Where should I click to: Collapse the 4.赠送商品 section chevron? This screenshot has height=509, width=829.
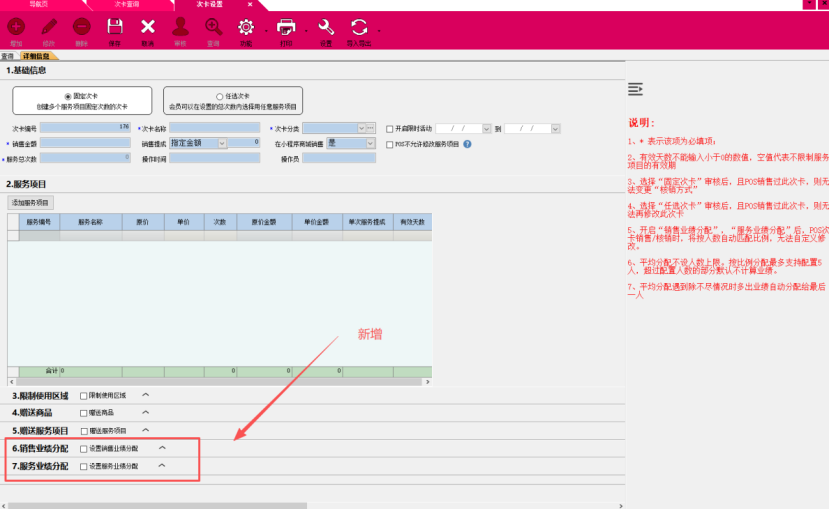tap(145, 412)
